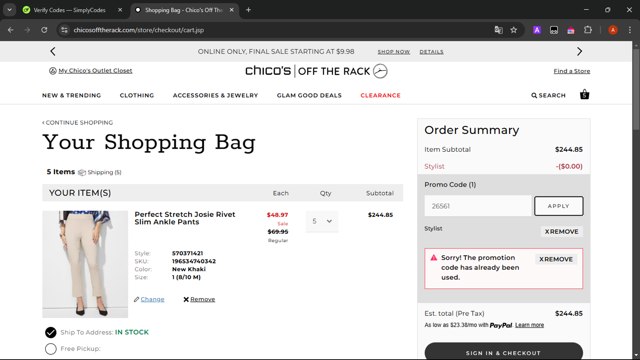Click the translate page icon
Image resolution: width=640 pixels, height=360 pixels.
498,30
